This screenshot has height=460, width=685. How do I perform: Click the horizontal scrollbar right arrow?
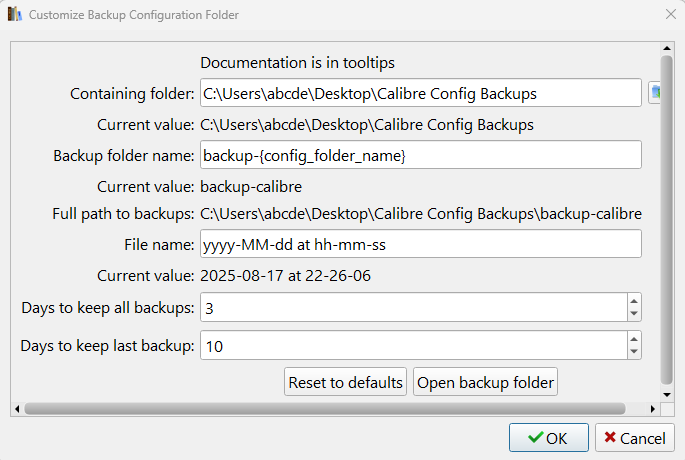pos(653,408)
